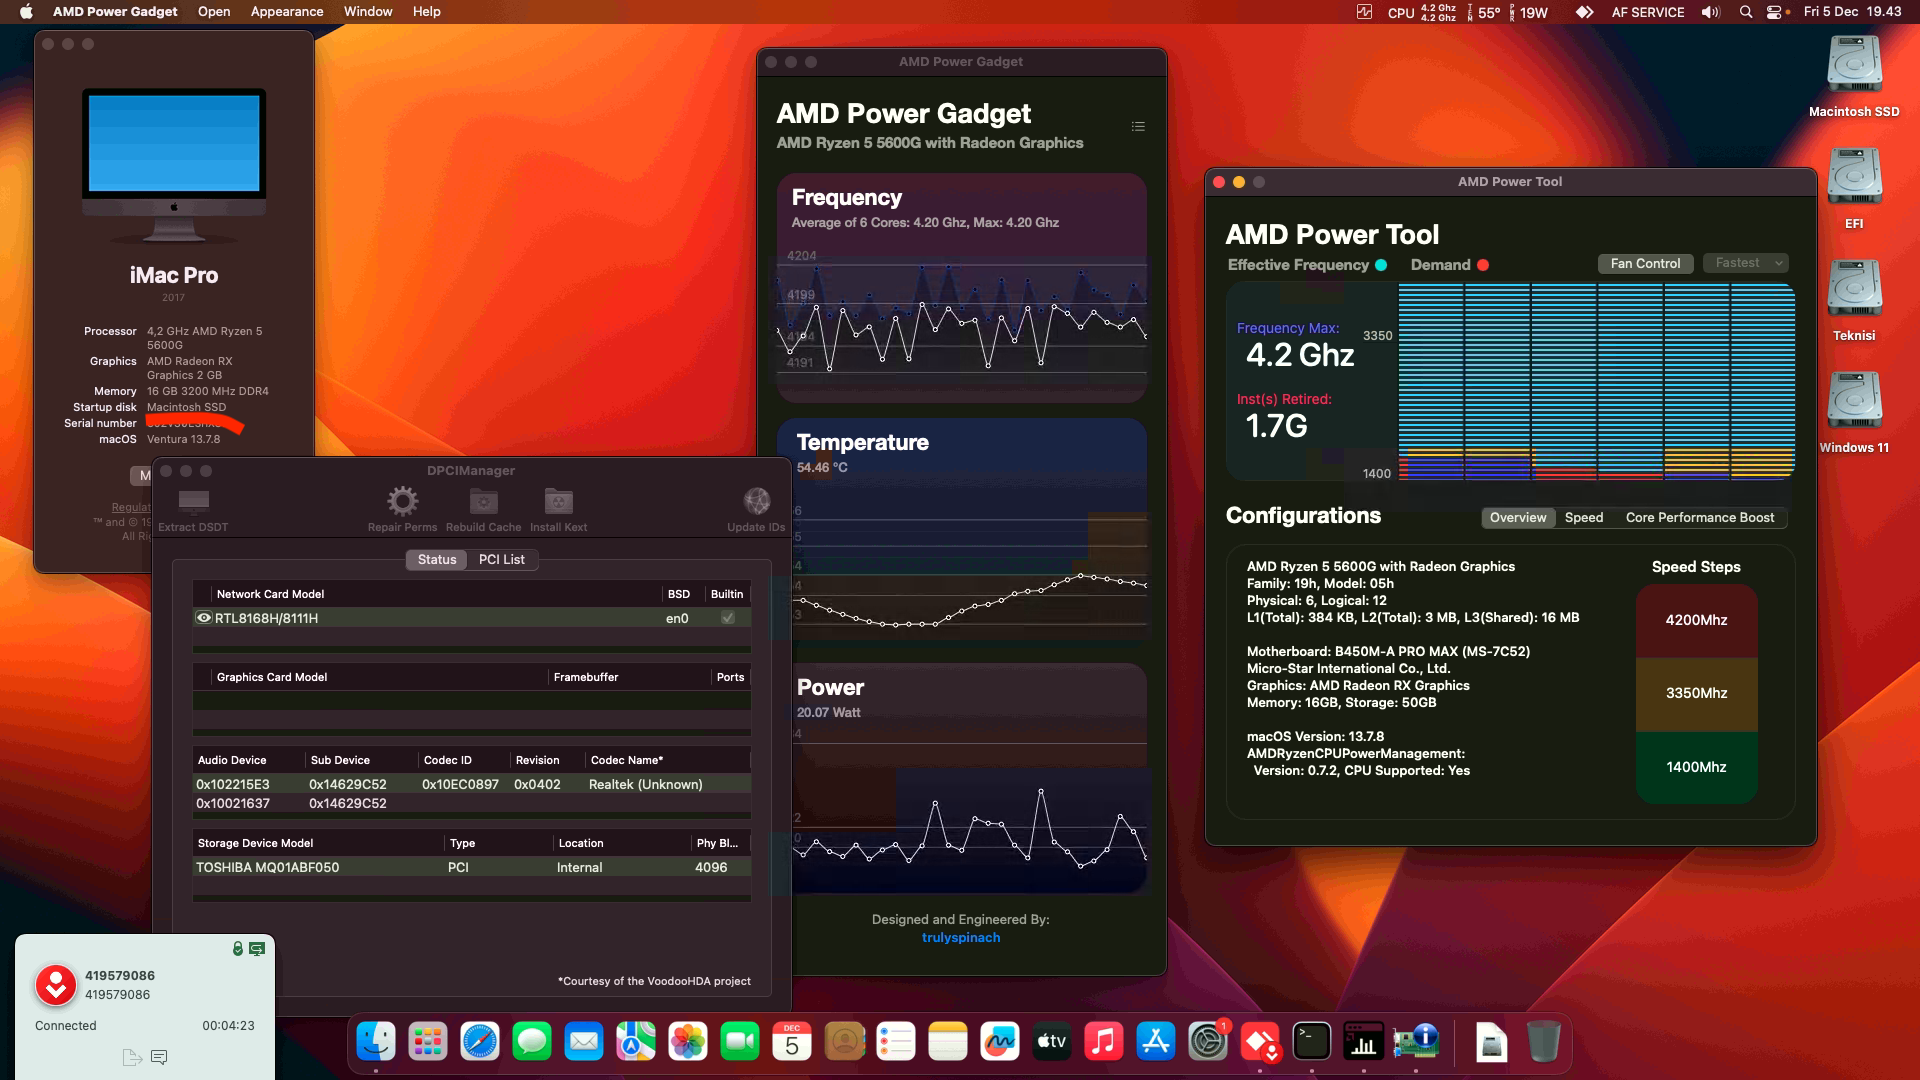The height and width of the screenshot is (1080, 1920).
Task: Open the Fastest fan speed dropdown
Action: [1745, 262]
